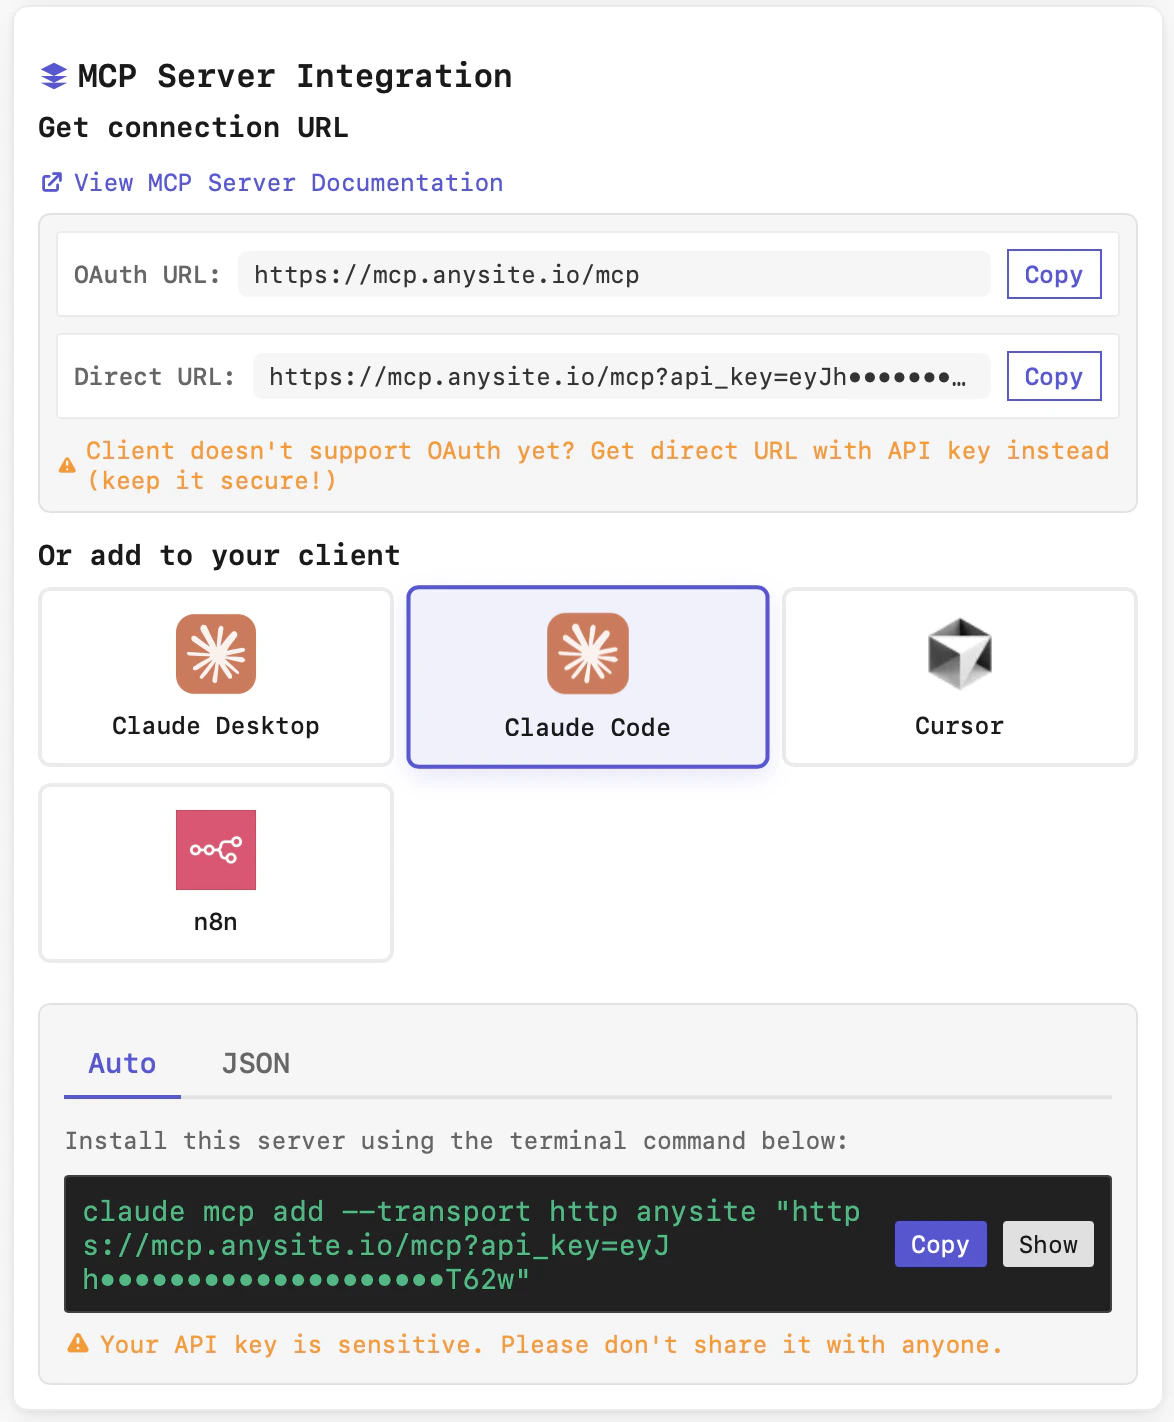Screen dimensions: 1174x1422
Task: Select the Cursor client icon
Action: coord(959,654)
